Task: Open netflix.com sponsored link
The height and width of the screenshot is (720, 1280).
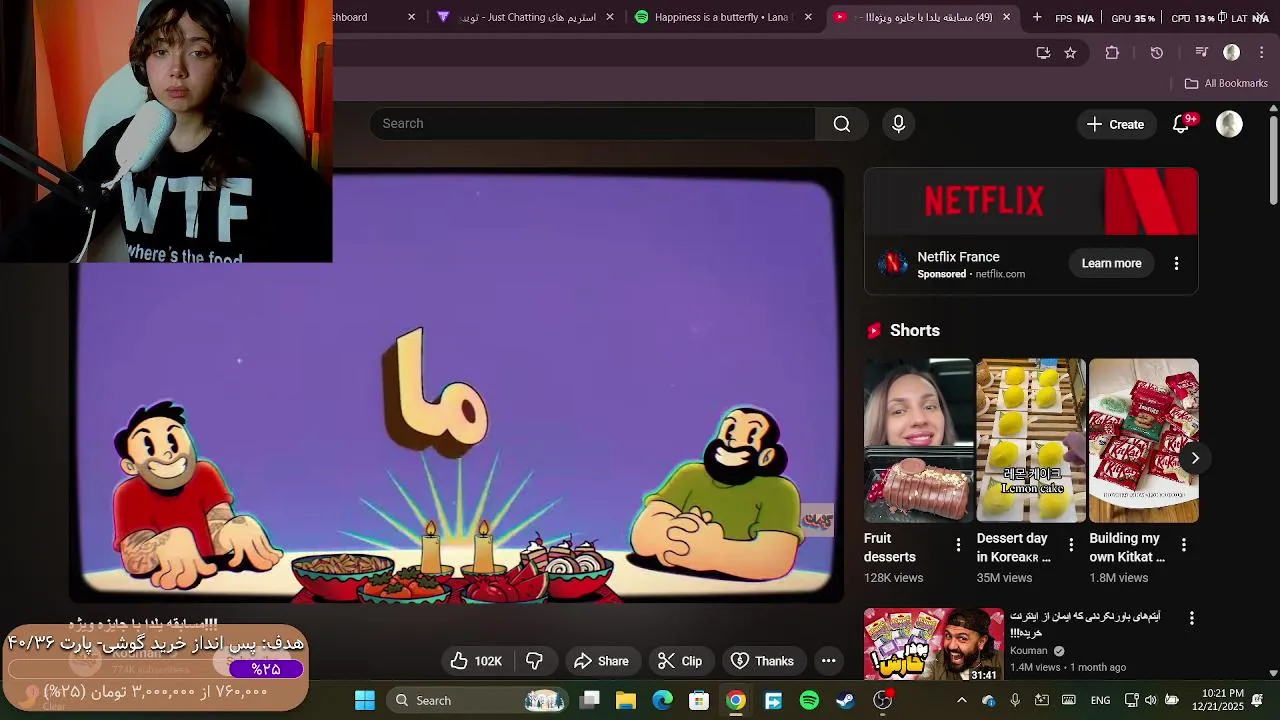Action: (1000, 274)
